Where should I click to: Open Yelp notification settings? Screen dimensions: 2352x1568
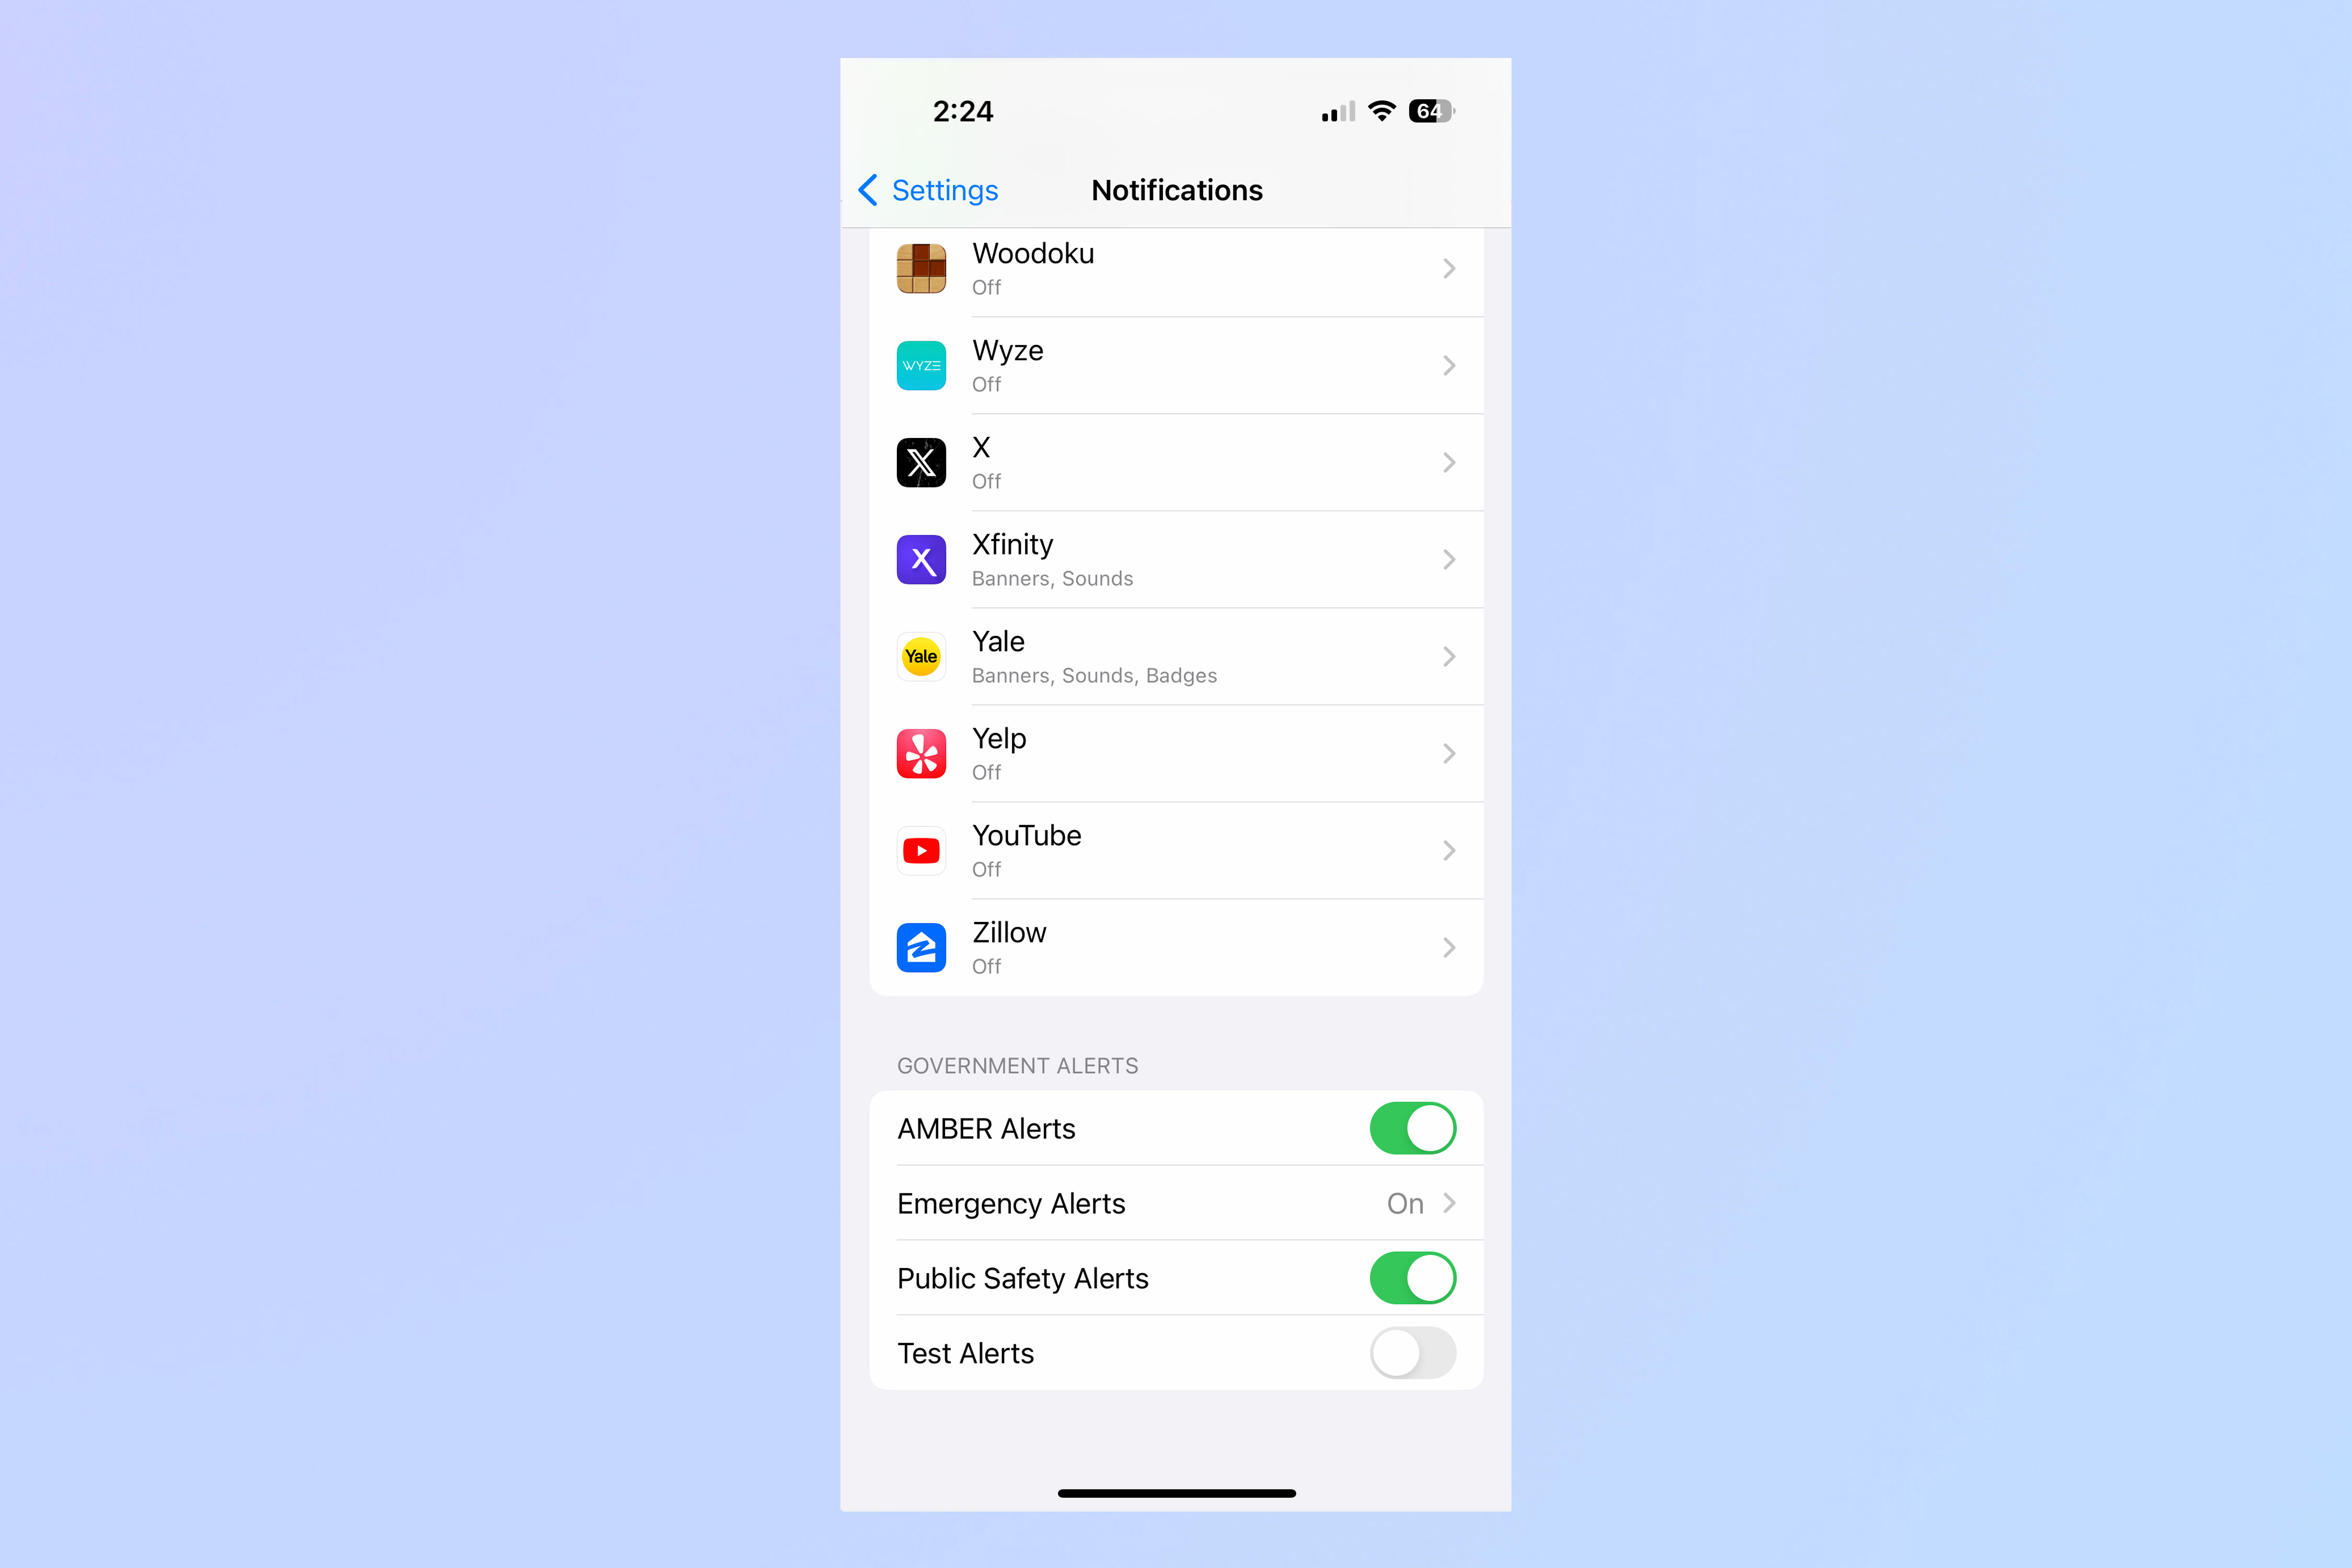coord(1176,753)
